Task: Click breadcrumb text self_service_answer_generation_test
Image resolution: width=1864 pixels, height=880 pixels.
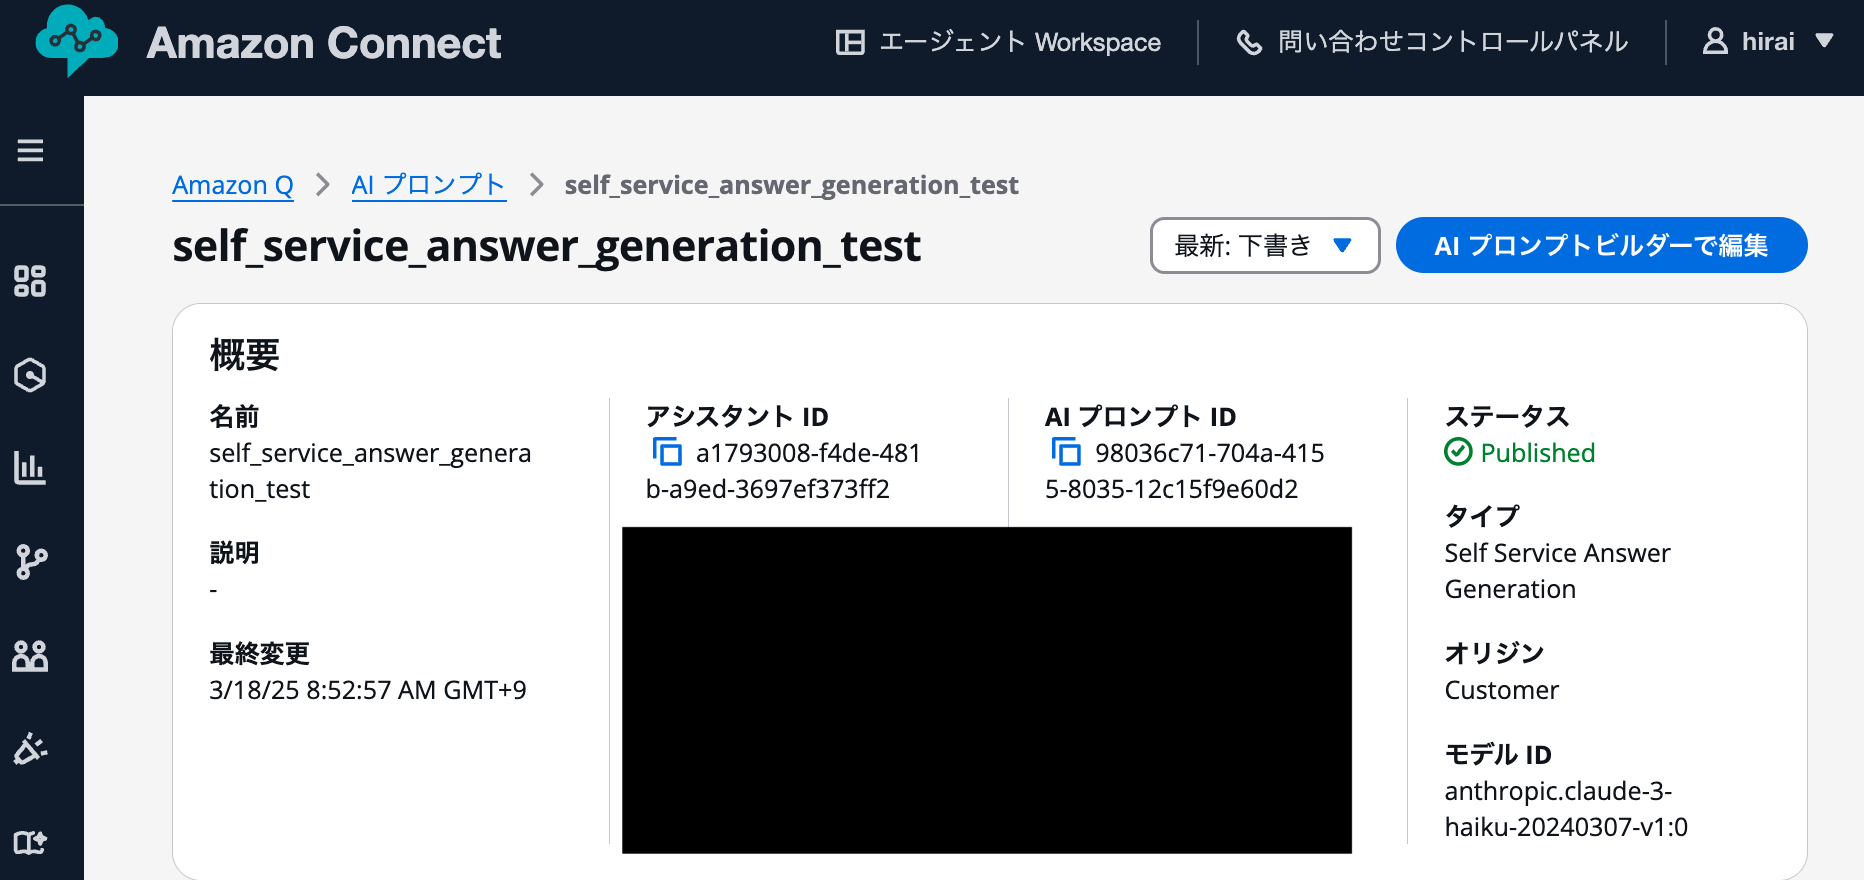Action: [791, 185]
